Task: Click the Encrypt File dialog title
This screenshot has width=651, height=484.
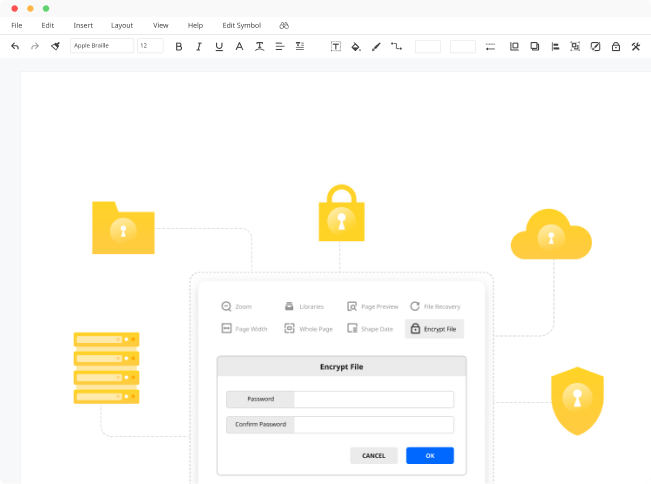Action: (341, 367)
